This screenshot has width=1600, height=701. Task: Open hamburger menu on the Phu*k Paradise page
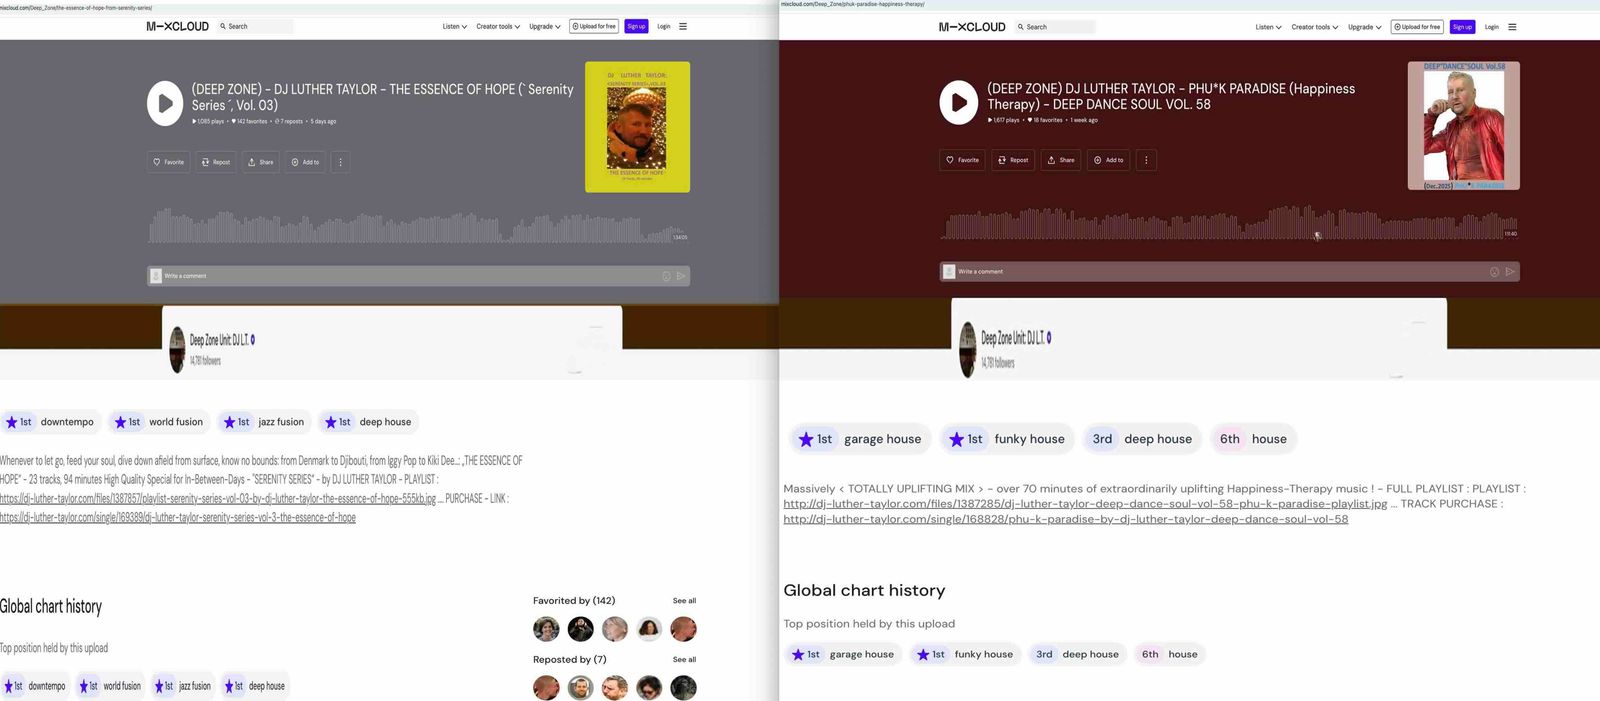[1512, 27]
